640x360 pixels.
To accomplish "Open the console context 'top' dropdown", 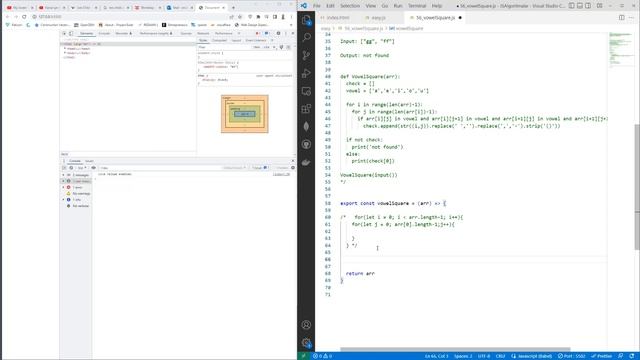I will click(81, 168).
